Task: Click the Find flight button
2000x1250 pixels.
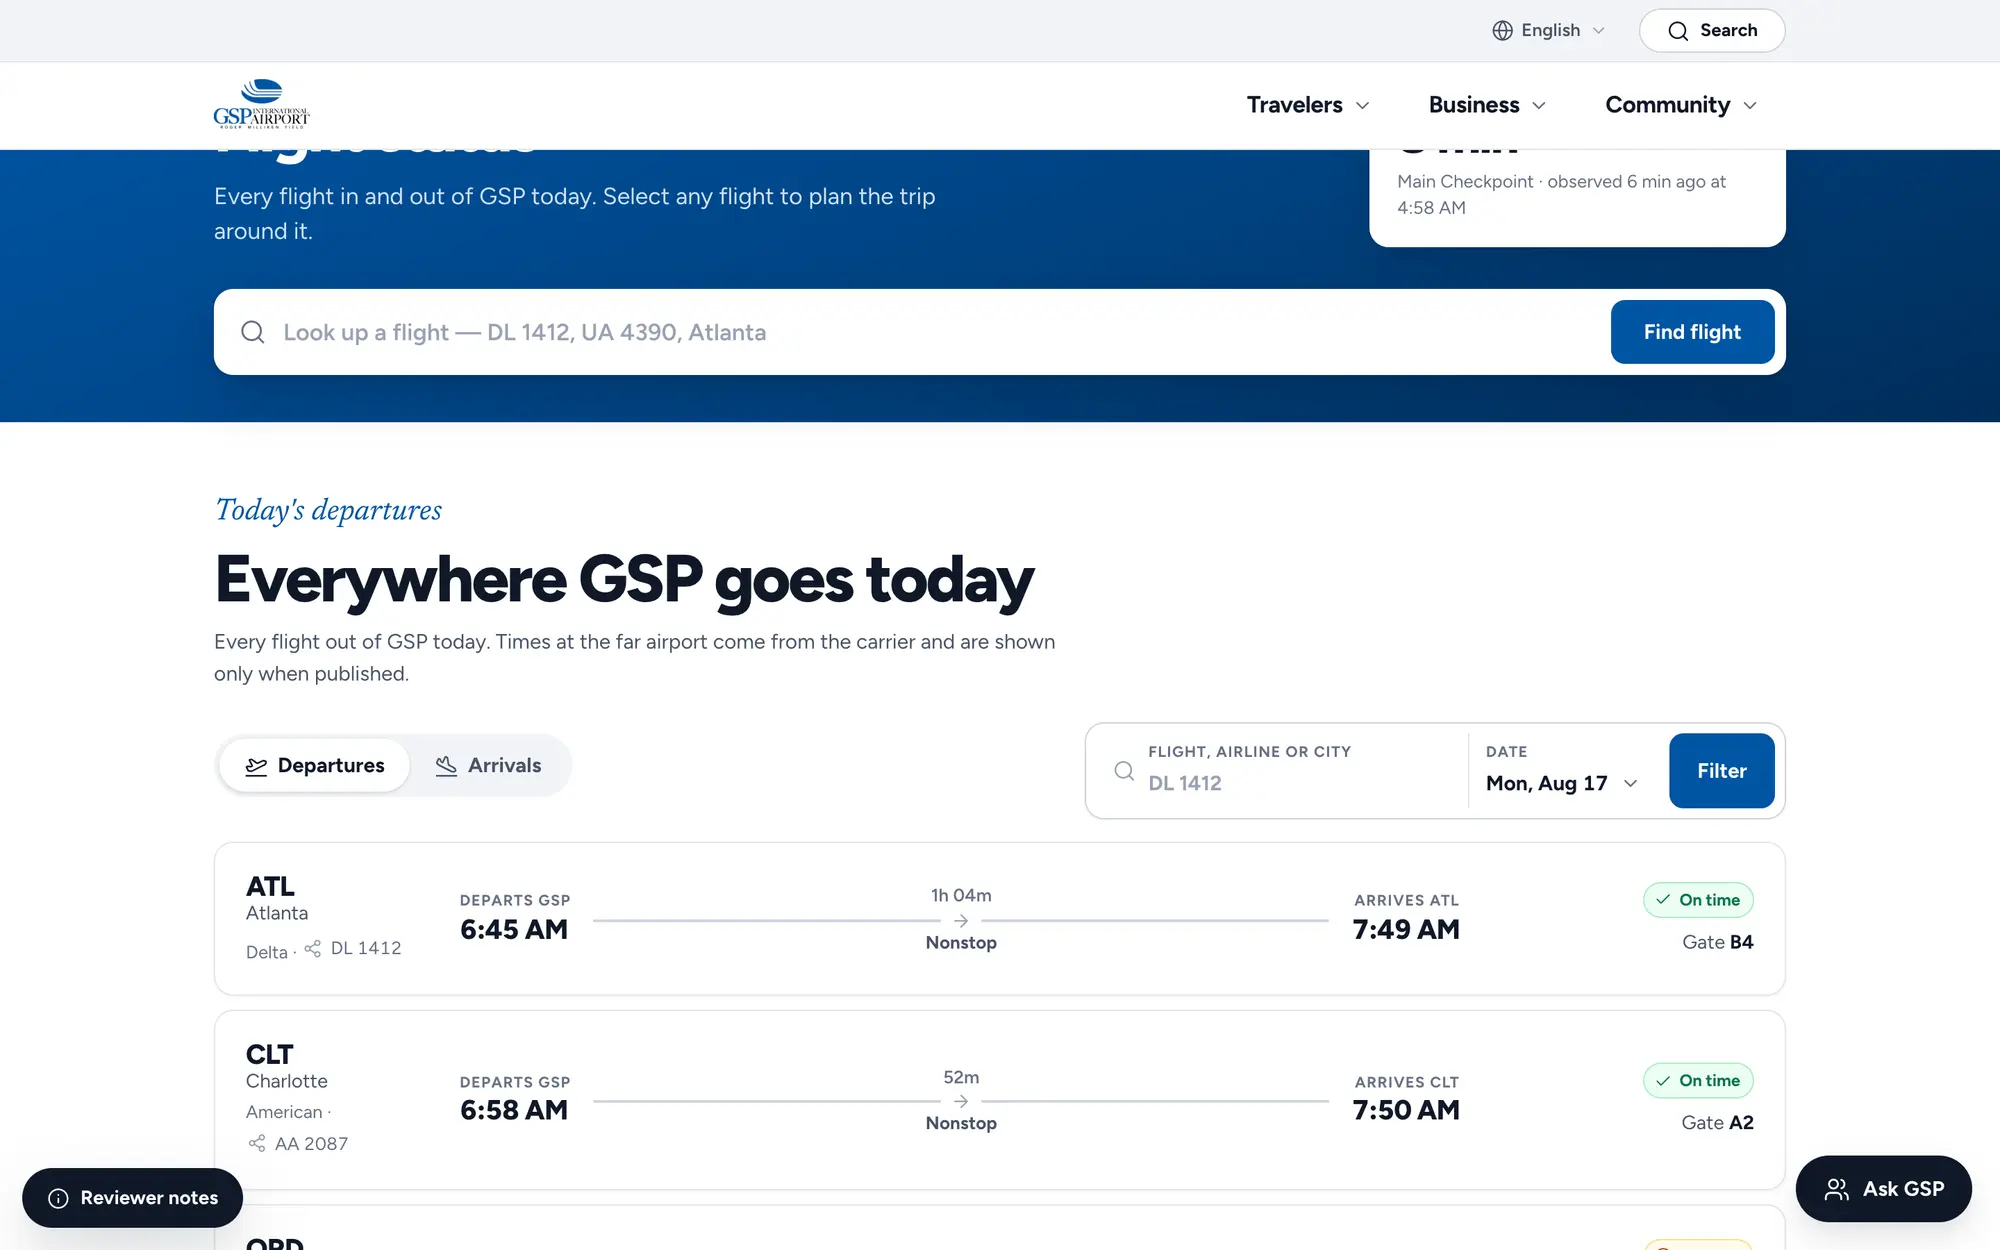Action: pos(1692,332)
